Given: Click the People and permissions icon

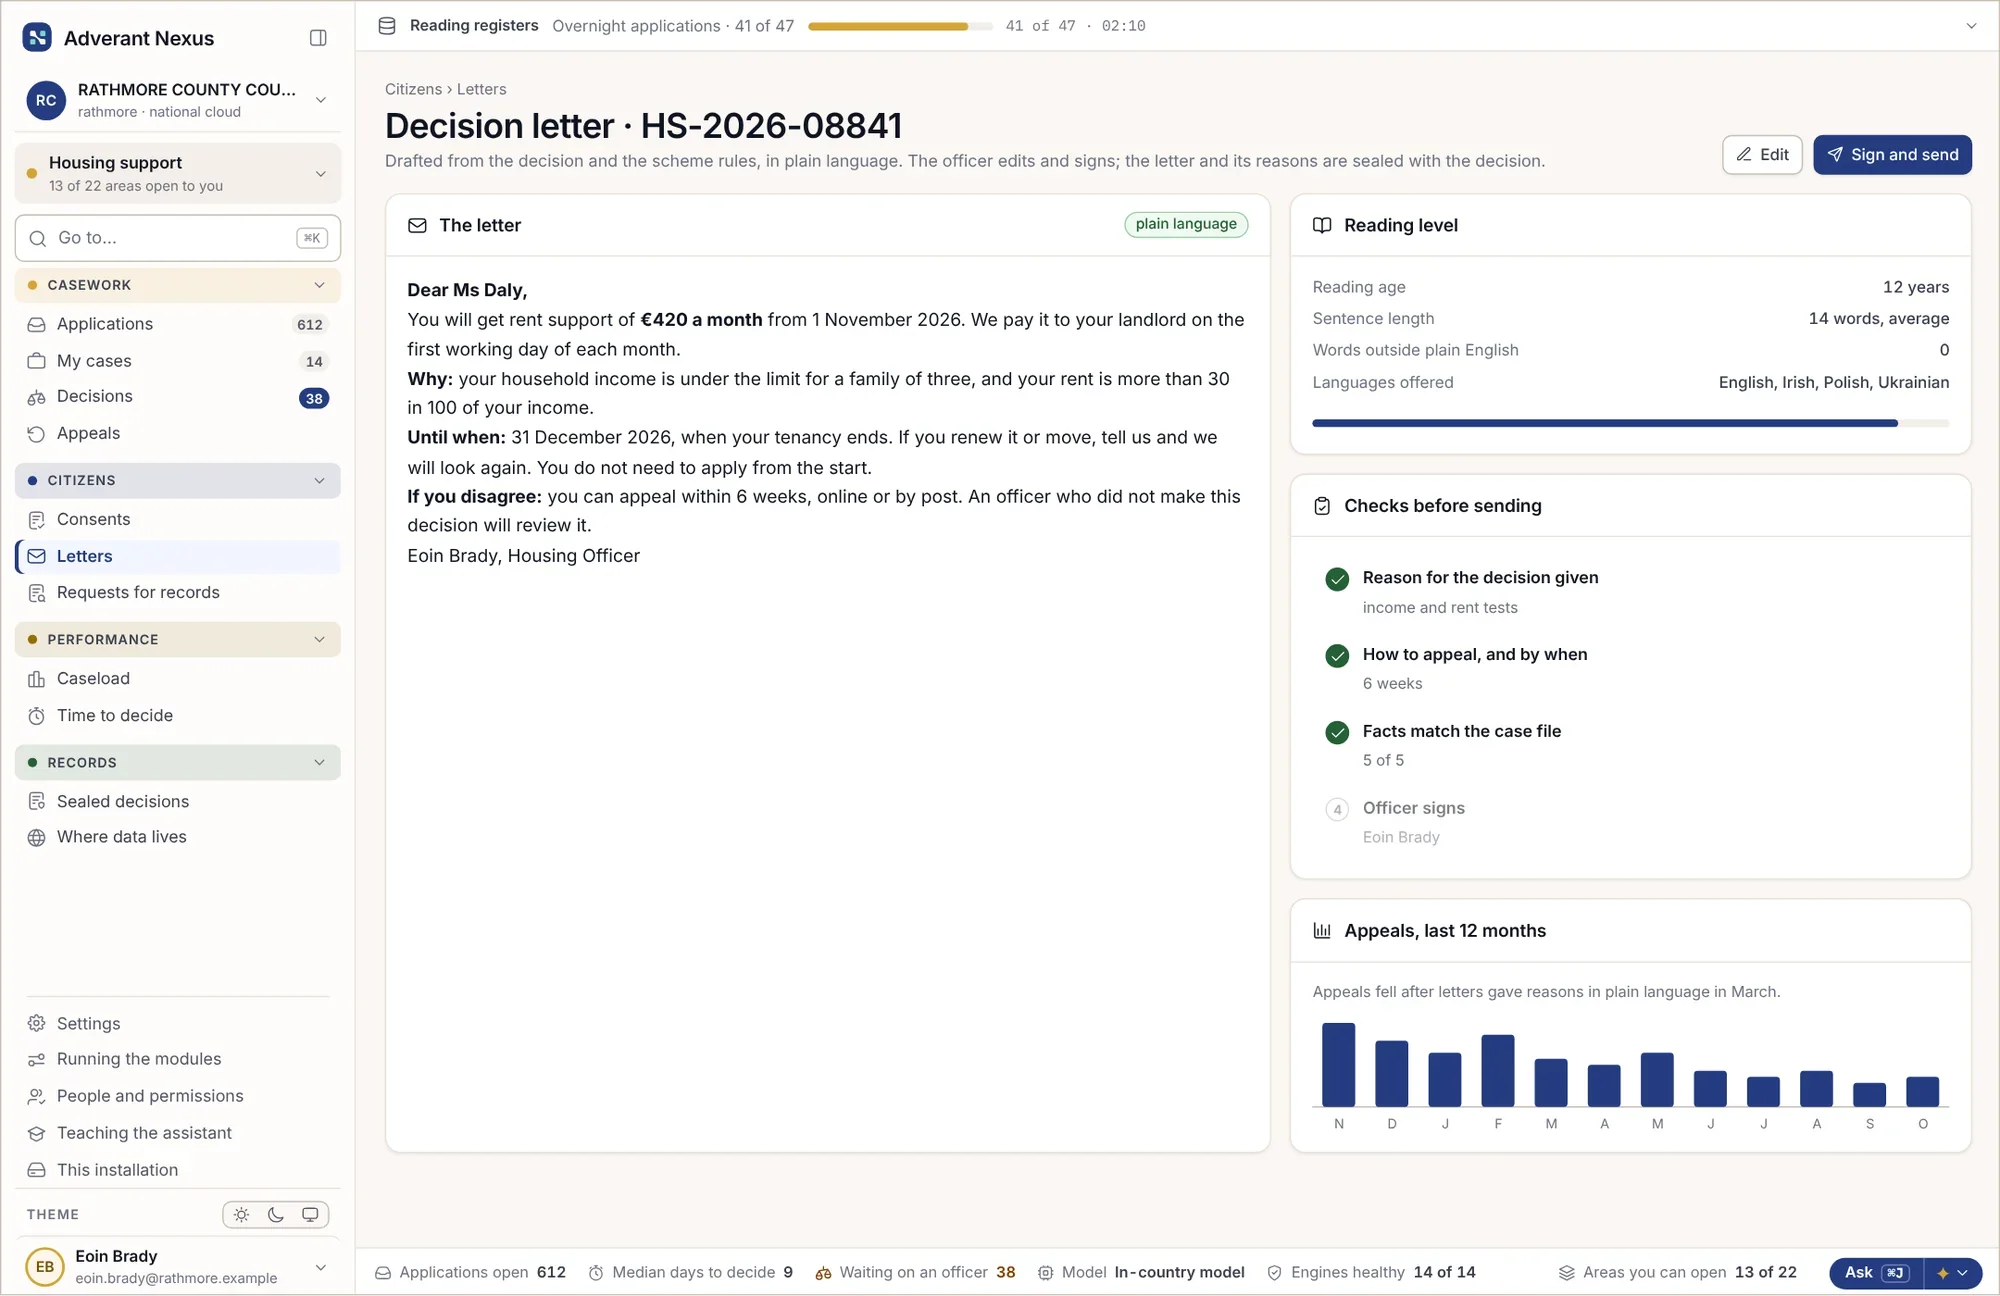Looking at the screenshot, I should click(x=37, y=1097).
